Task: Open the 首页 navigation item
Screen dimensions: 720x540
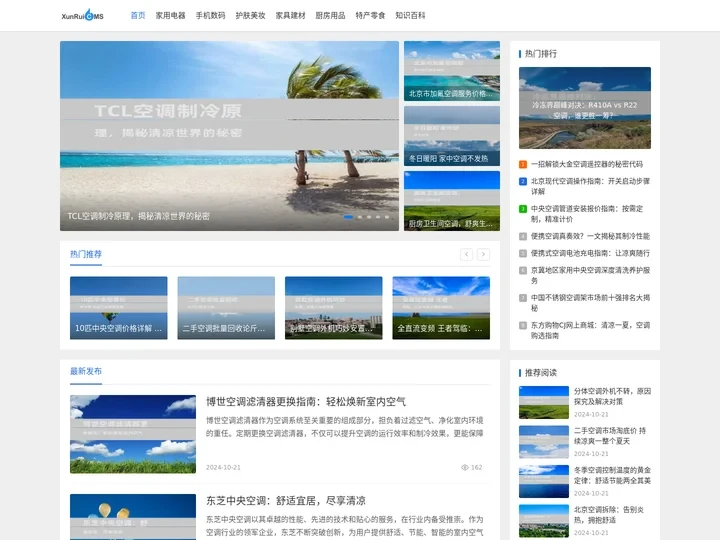Action: [138, 16]
